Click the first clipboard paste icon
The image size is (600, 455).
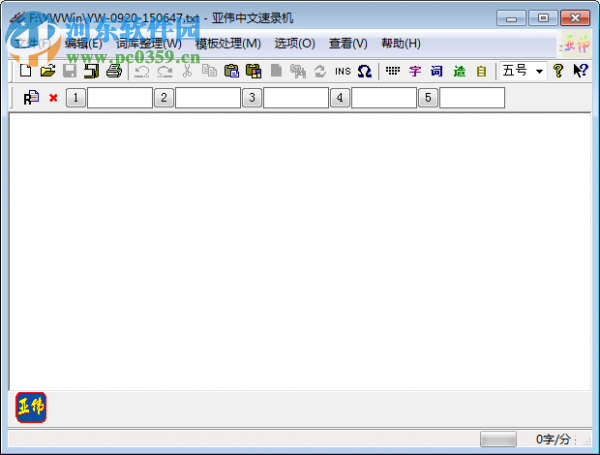point(232,71)
